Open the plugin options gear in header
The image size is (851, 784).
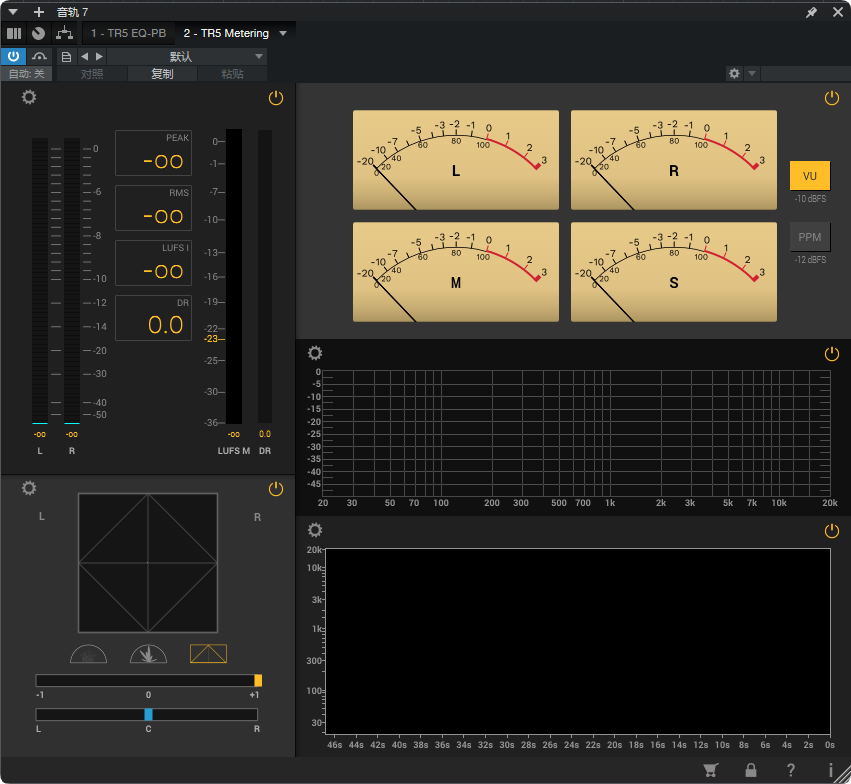(x=734, y=73)
